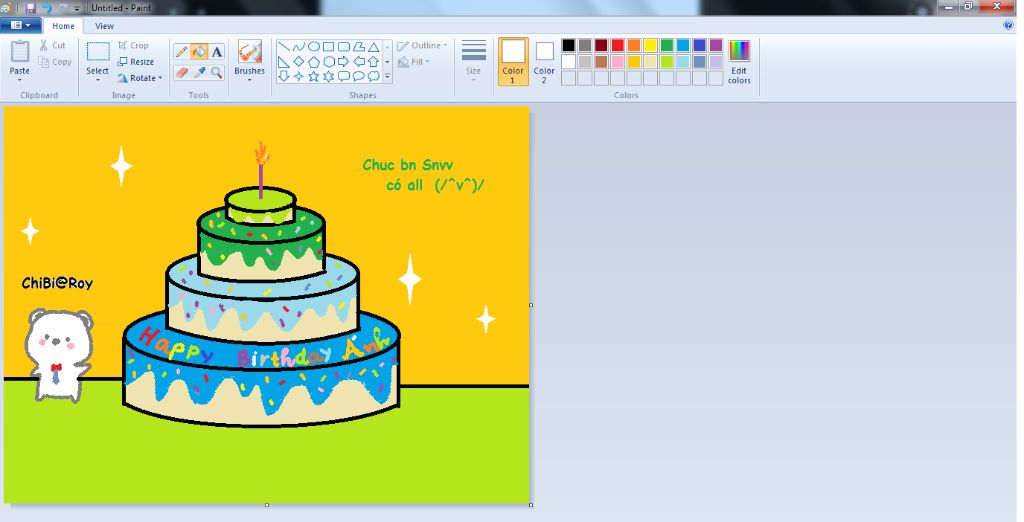Pick the black color swatch
Image resolution: width=1024 pixels, height=522 pixels.
[x=569, y=45]
